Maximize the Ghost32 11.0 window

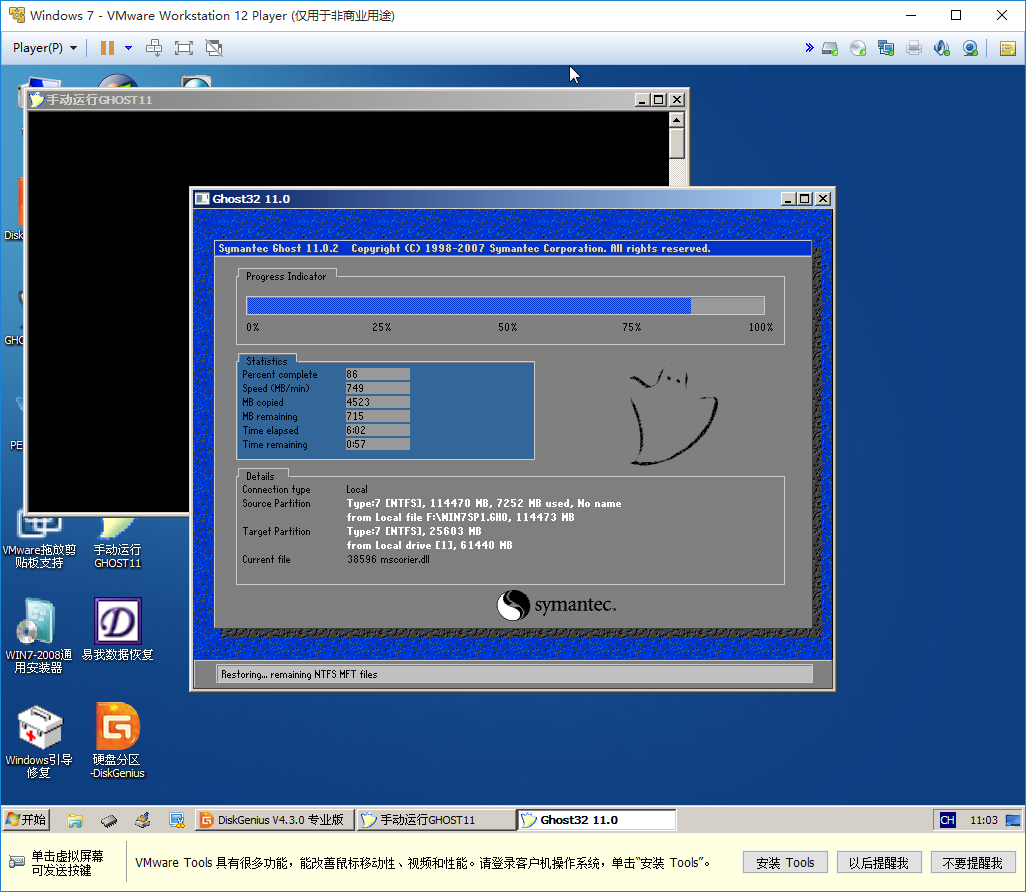tap(805, 199)
